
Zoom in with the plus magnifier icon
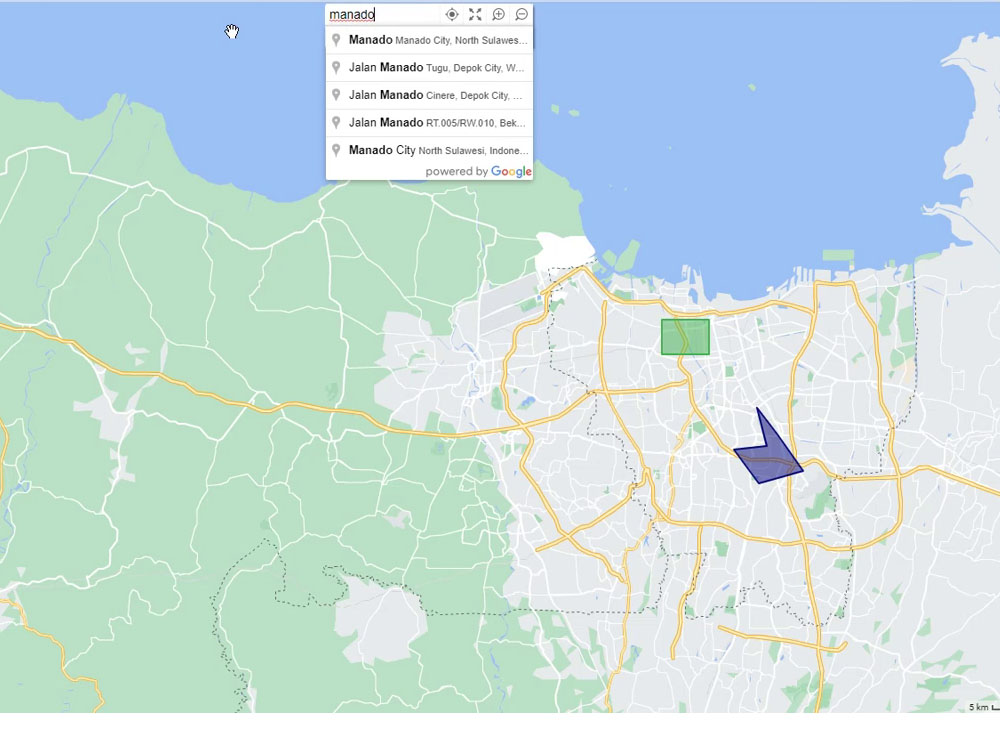click(x=498, y=14)
